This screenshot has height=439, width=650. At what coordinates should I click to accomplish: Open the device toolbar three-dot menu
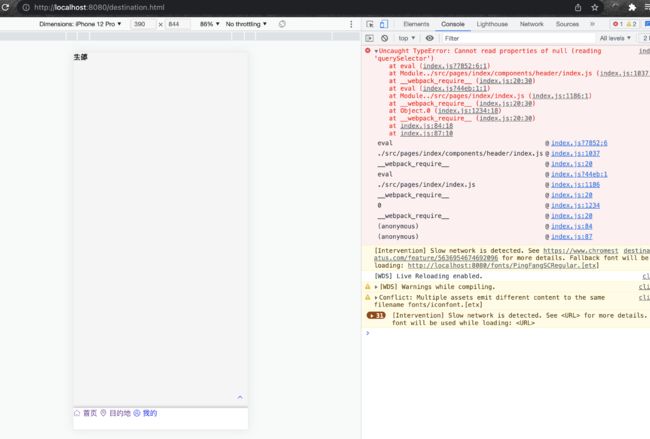coord(351,24)
